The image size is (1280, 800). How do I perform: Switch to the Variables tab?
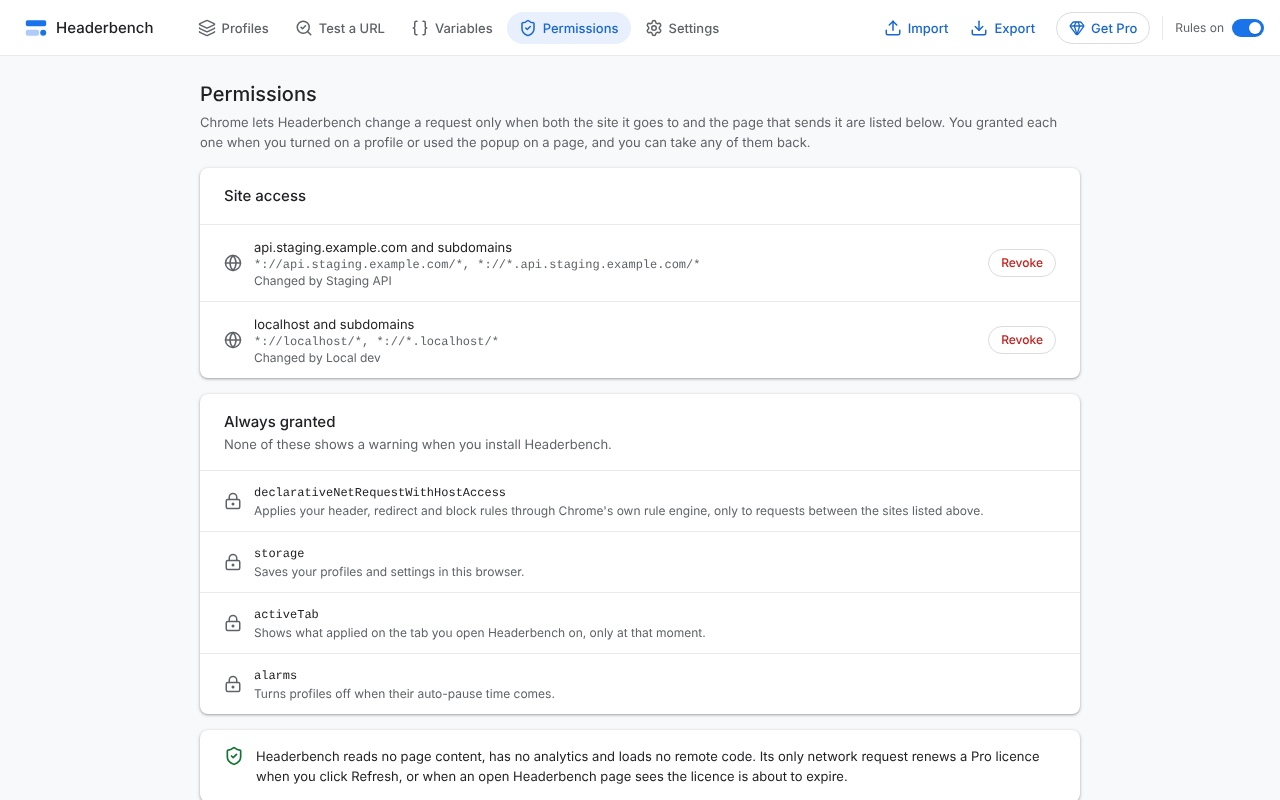click(x=452, y=28)
